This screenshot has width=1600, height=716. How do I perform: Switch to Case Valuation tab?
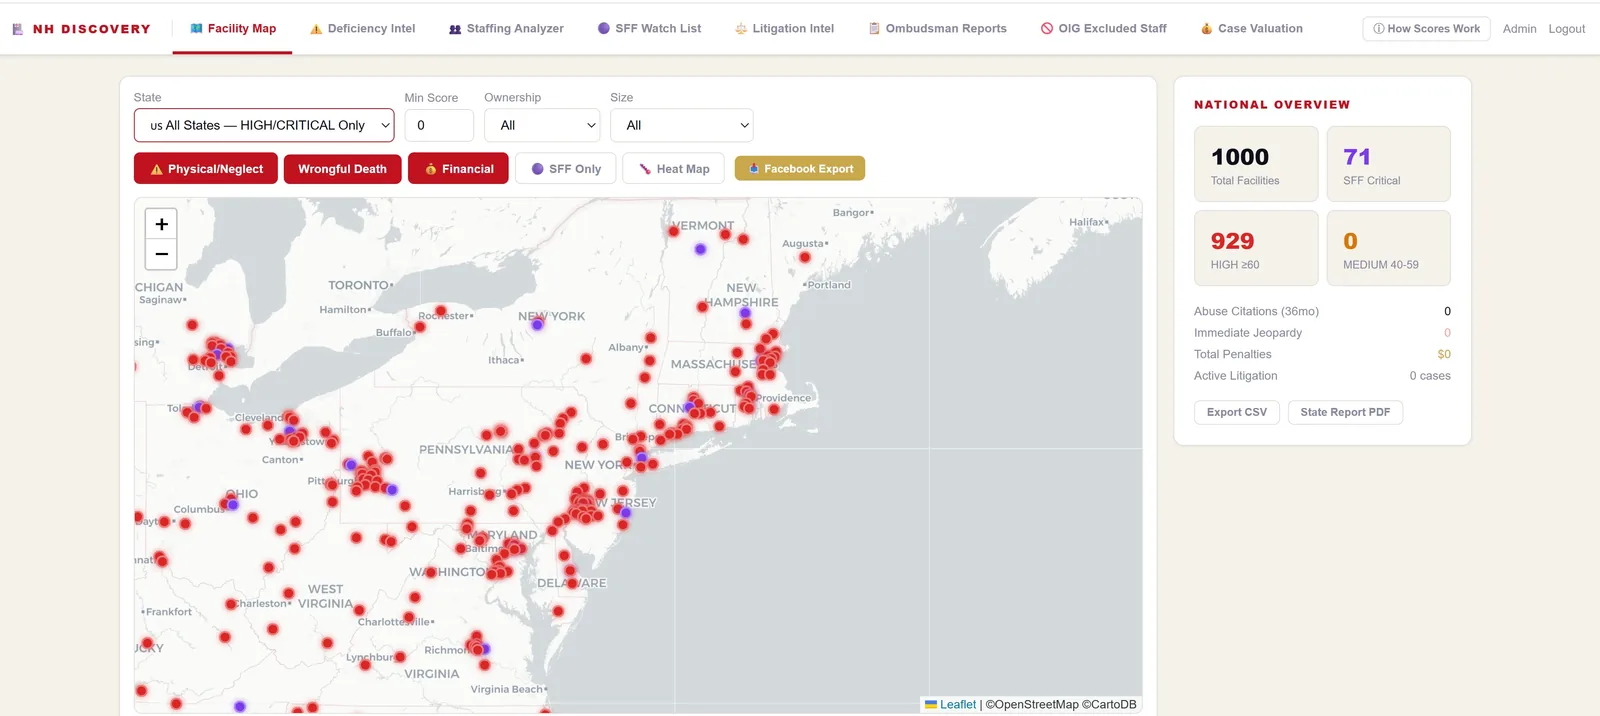1251,29
